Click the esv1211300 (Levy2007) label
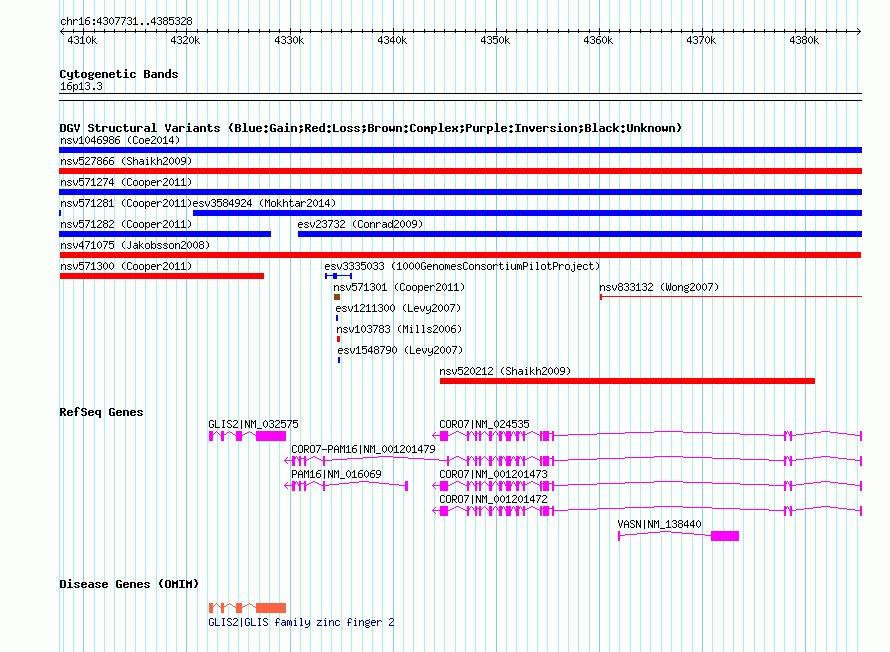890x652 pixels. (398, 308)
